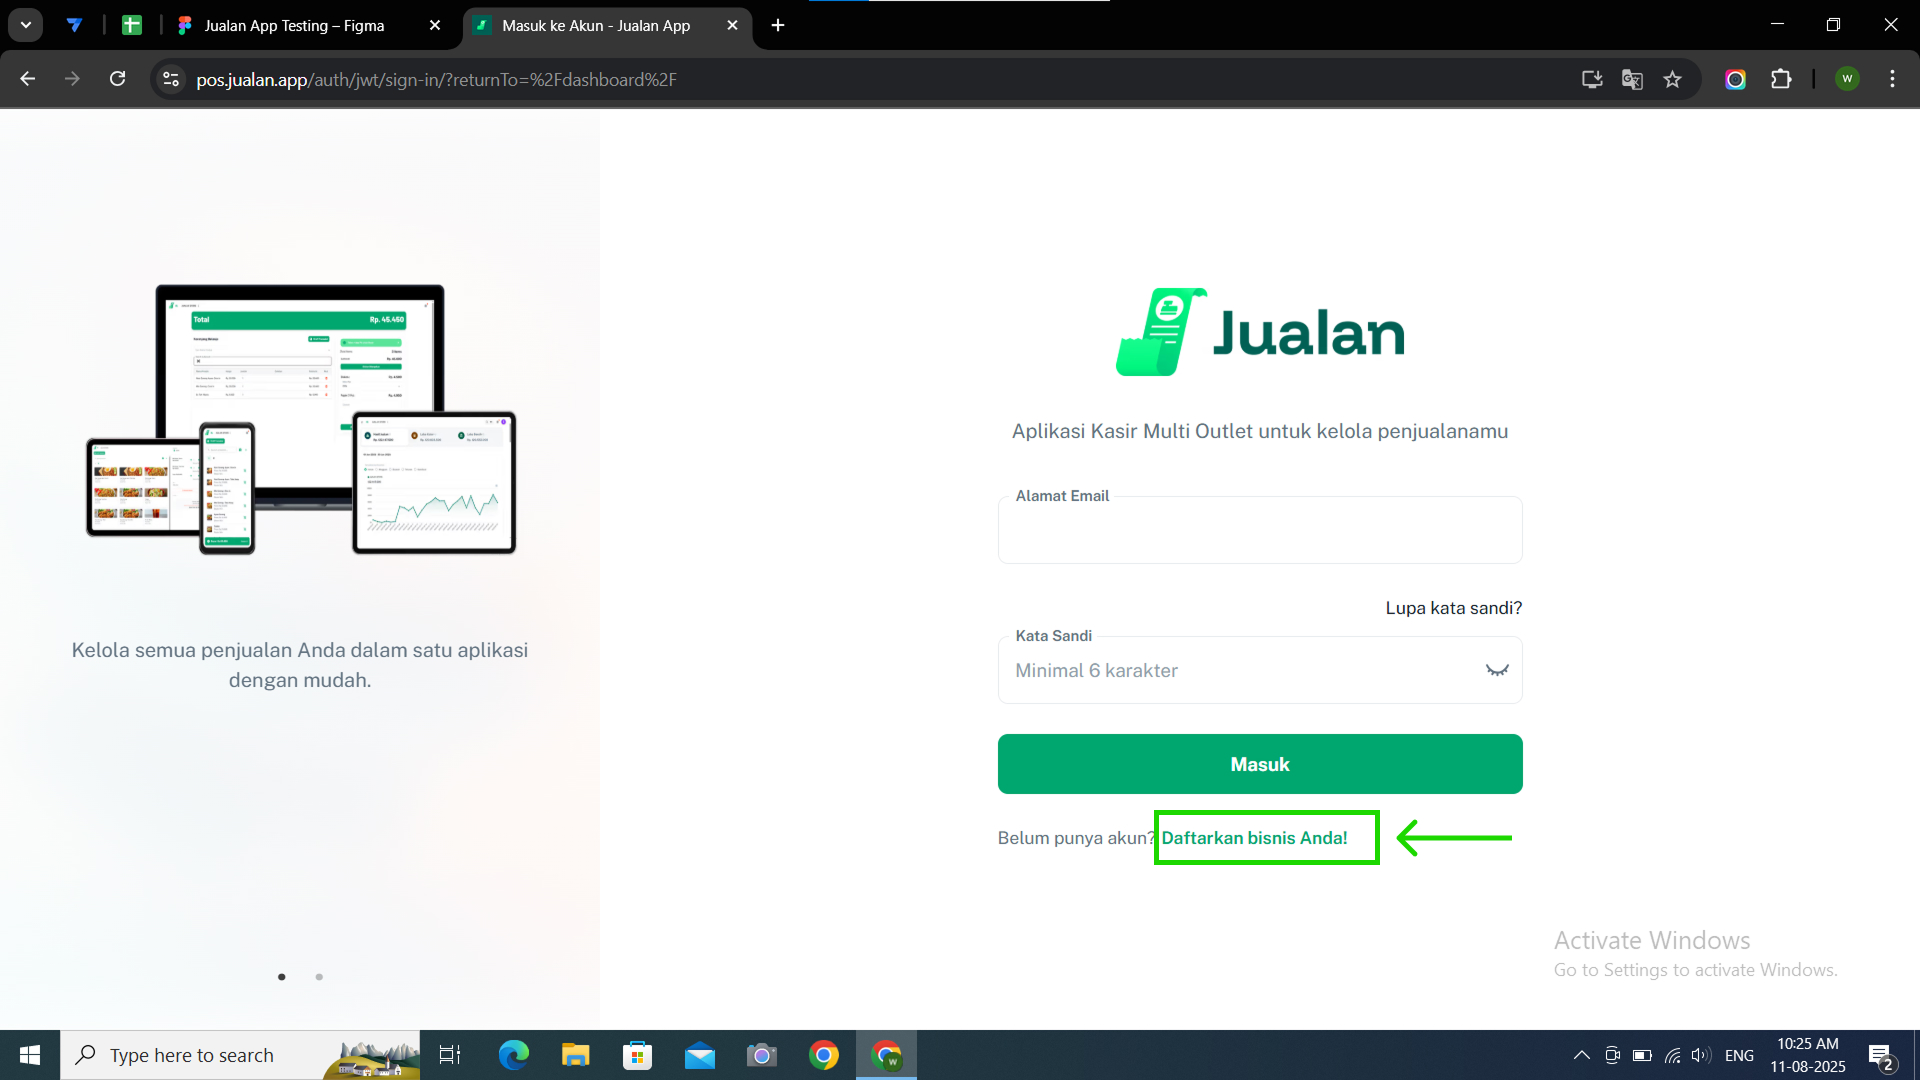Expand the tab search dropdown arrow
Viewport: 1920px width, 1080px height.
pos(26,26)
